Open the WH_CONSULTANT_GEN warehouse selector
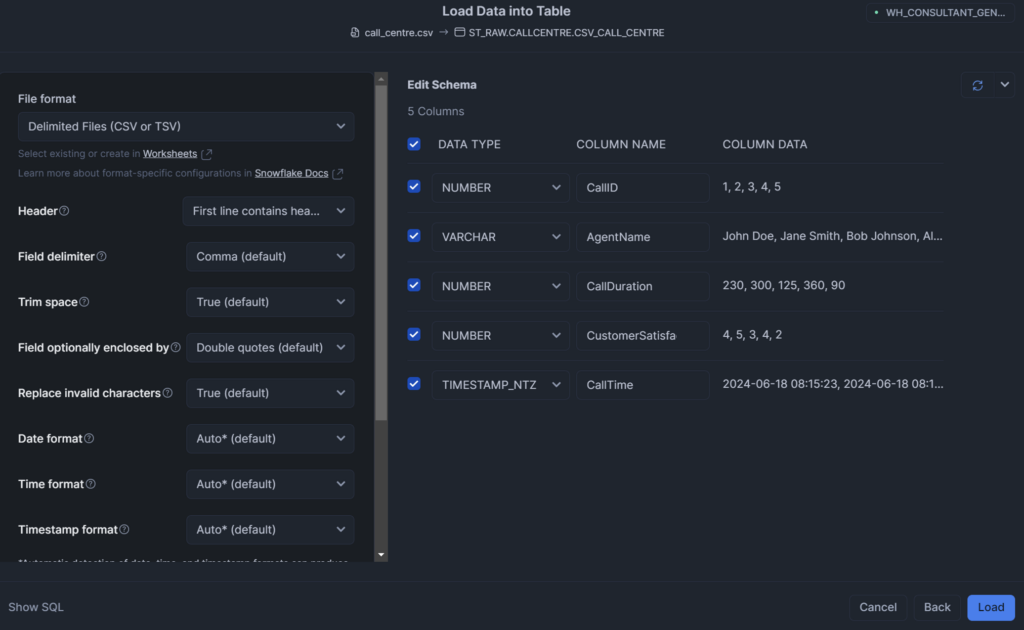Screen dimensions: 1024x630 click(938, 12)
